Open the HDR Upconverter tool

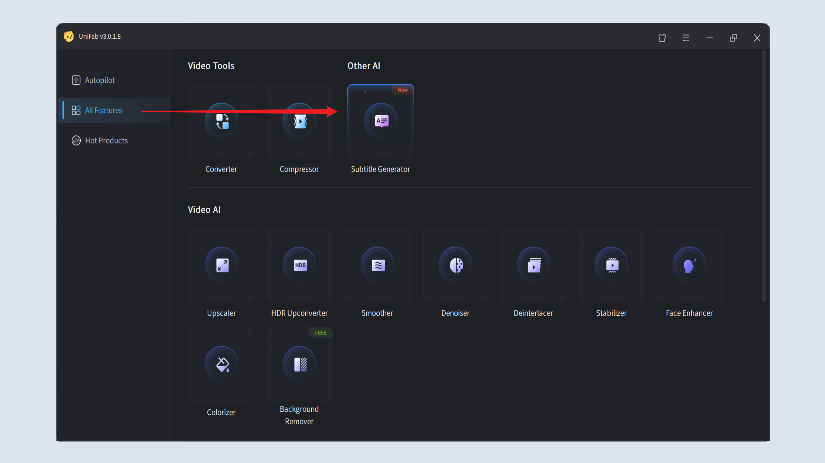point(299,265)
